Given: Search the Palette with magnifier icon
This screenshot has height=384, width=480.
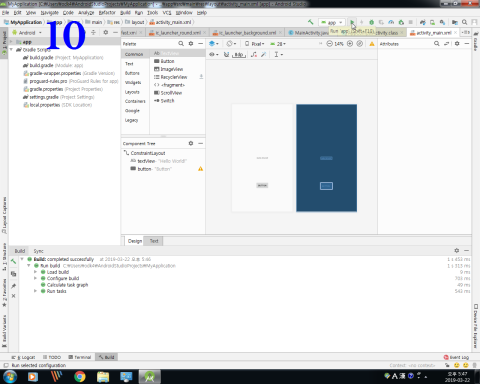Looking at the screenshot, I should coord(181,44).
